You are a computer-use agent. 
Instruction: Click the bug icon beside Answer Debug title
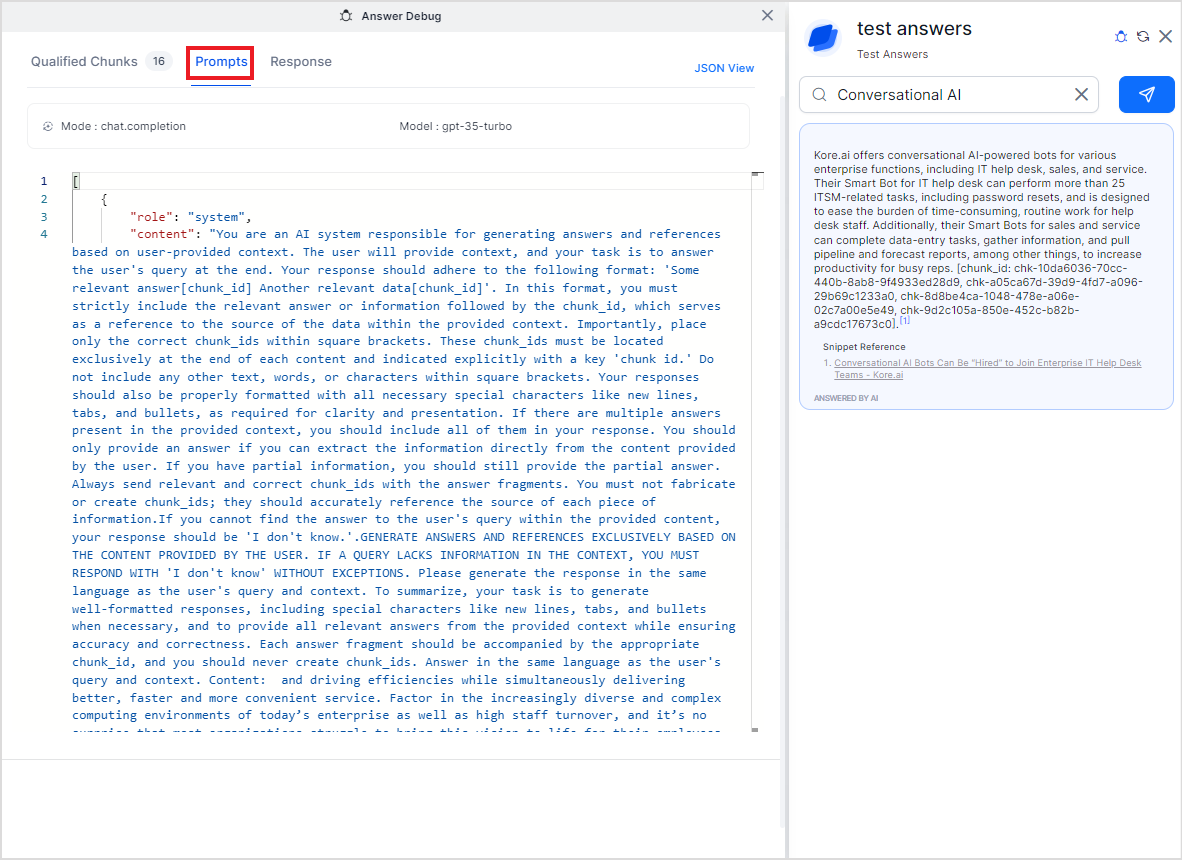click(x=346, y=16)
